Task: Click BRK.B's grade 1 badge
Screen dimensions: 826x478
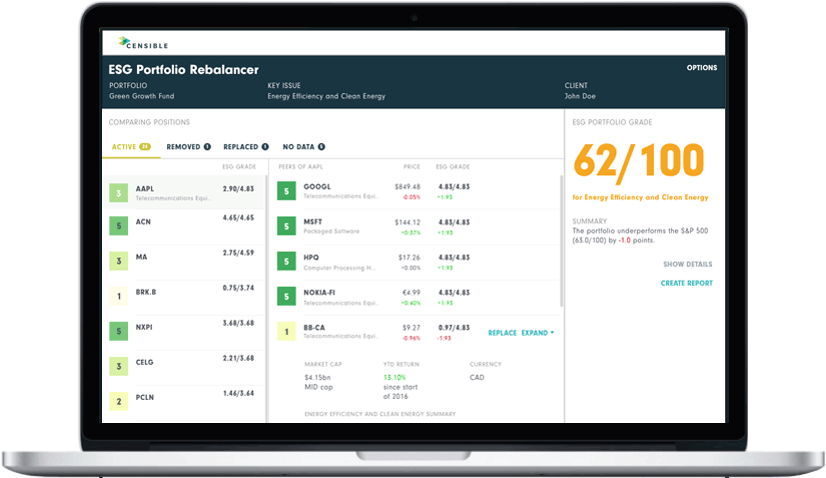Action: (x=119, y=296)
